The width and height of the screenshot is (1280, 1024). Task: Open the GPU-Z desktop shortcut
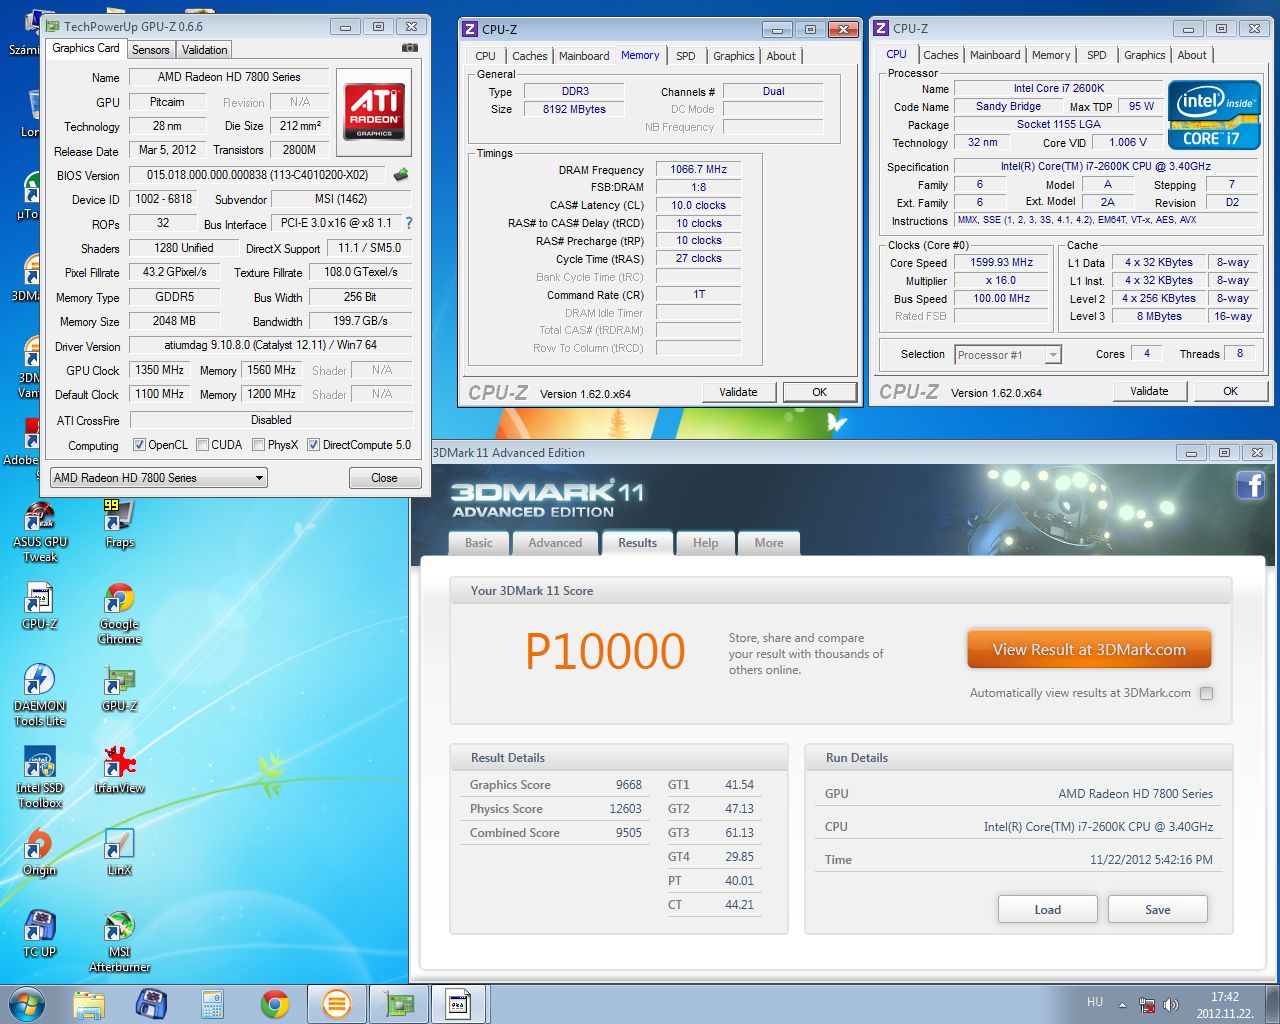[x=119, y=689]
